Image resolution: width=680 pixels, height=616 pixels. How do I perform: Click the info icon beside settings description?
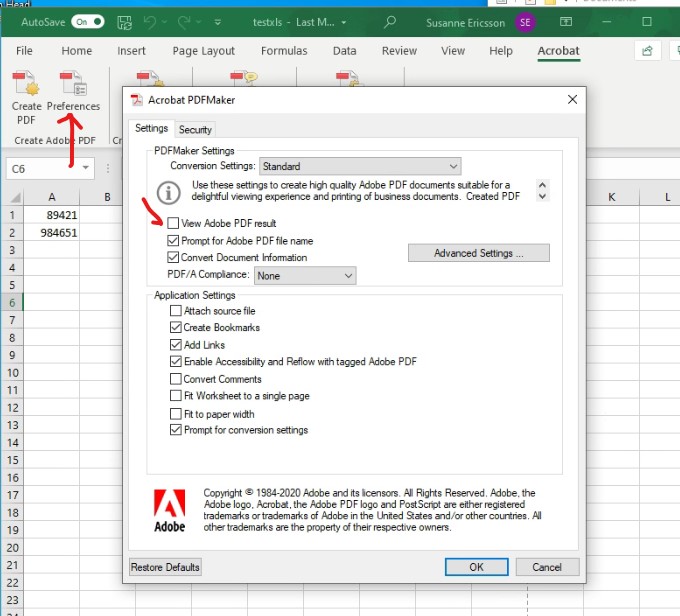click(x=171, y=193)
